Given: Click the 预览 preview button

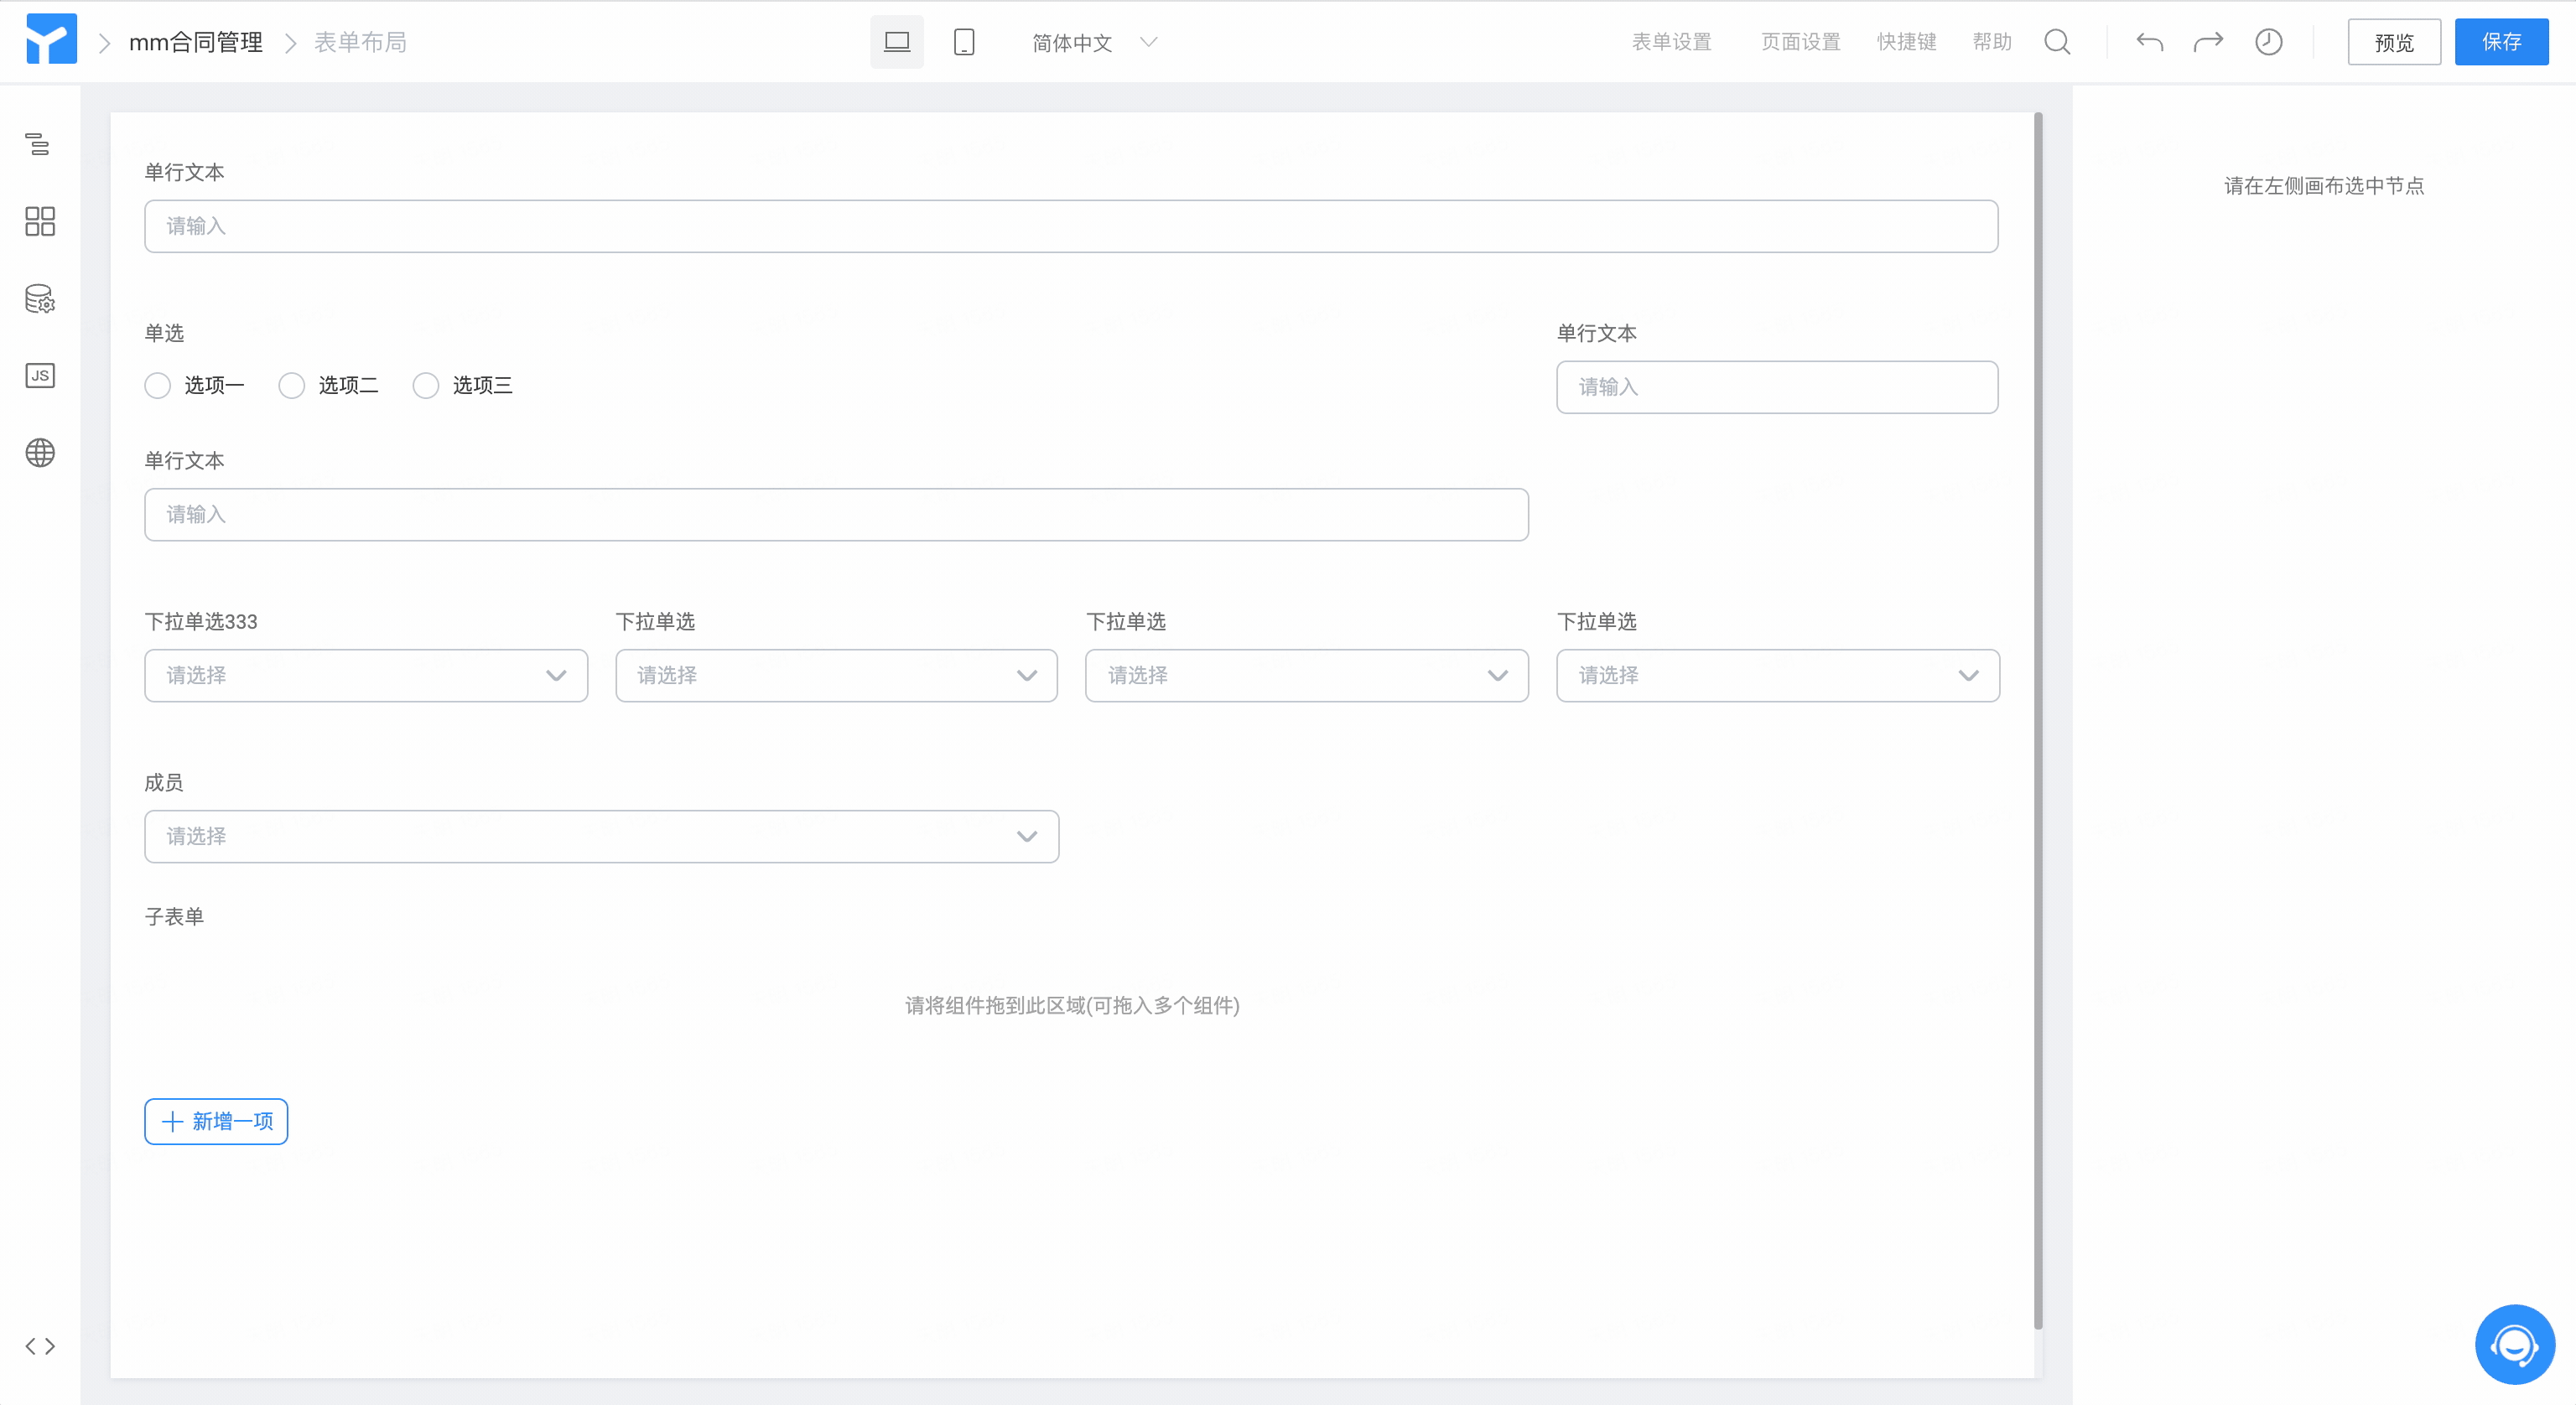Looking at the screenshot, I should pos(2394,42).
